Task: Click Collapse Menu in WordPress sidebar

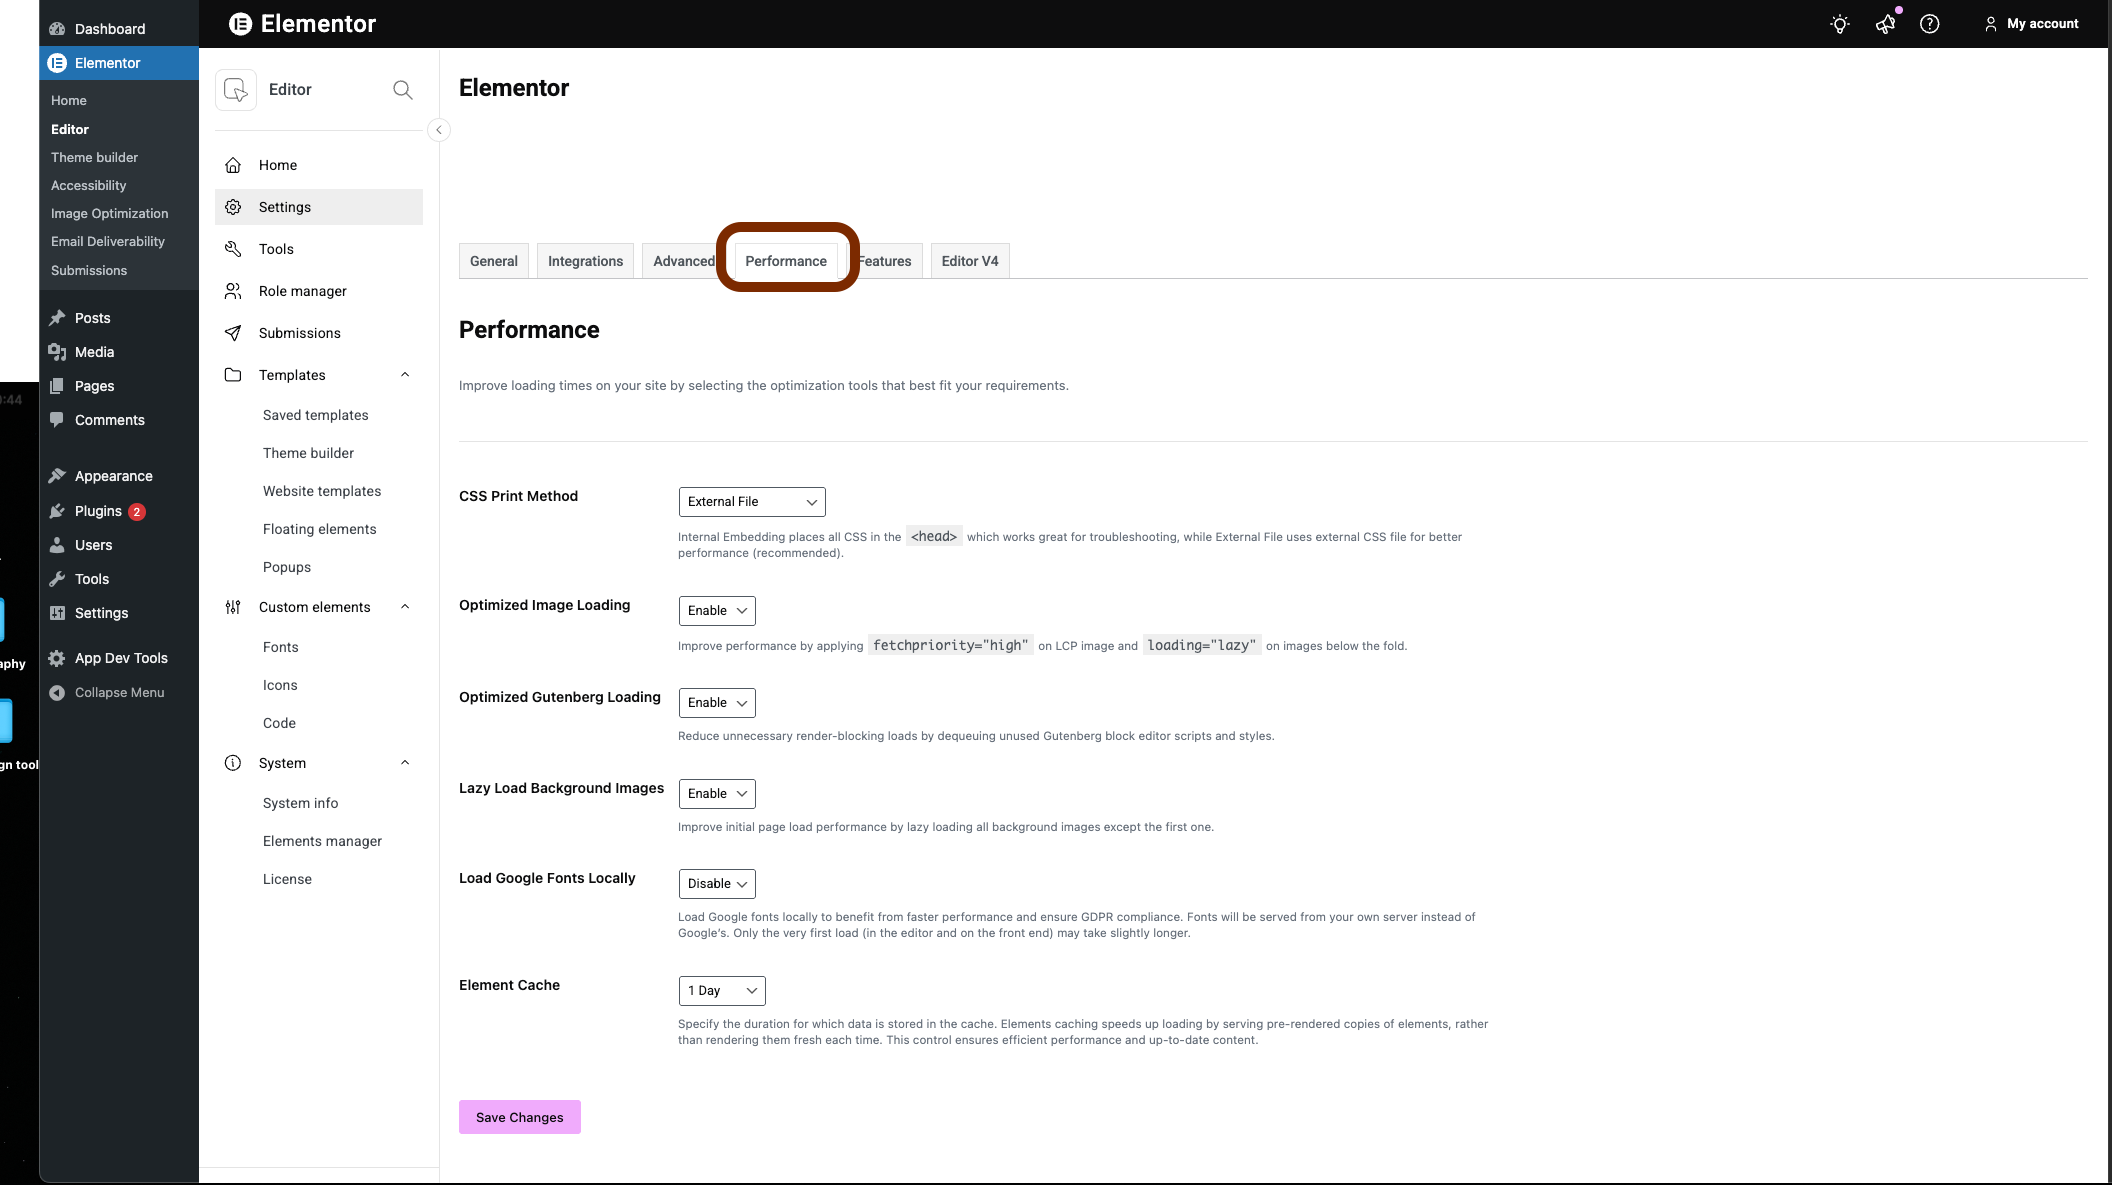Action: pyautogui.click(x=119, y=692)
